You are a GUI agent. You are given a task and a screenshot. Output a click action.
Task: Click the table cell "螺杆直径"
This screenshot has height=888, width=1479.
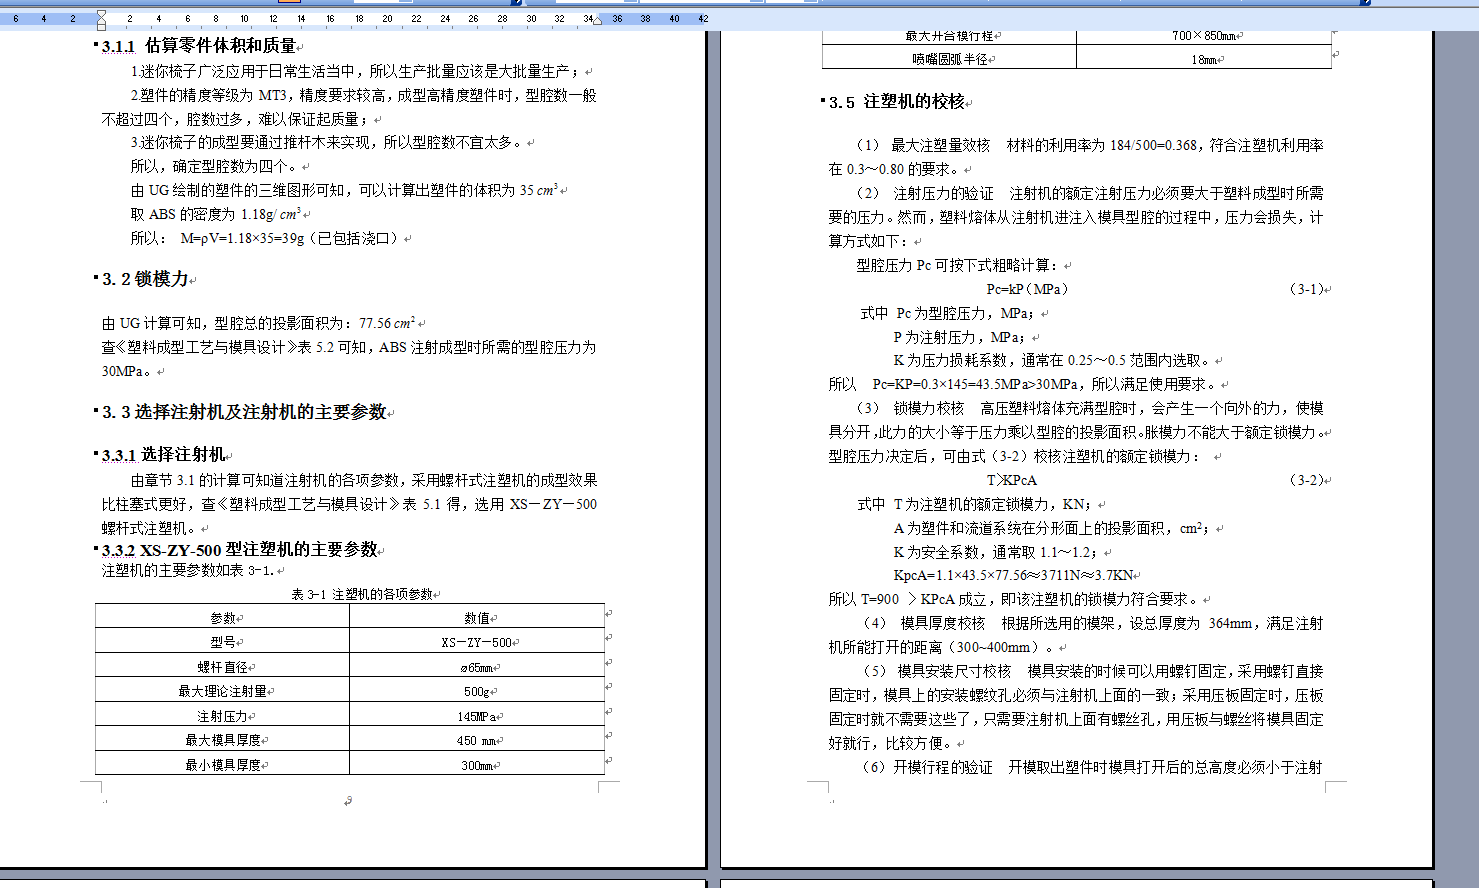click(x=223, y=666)
